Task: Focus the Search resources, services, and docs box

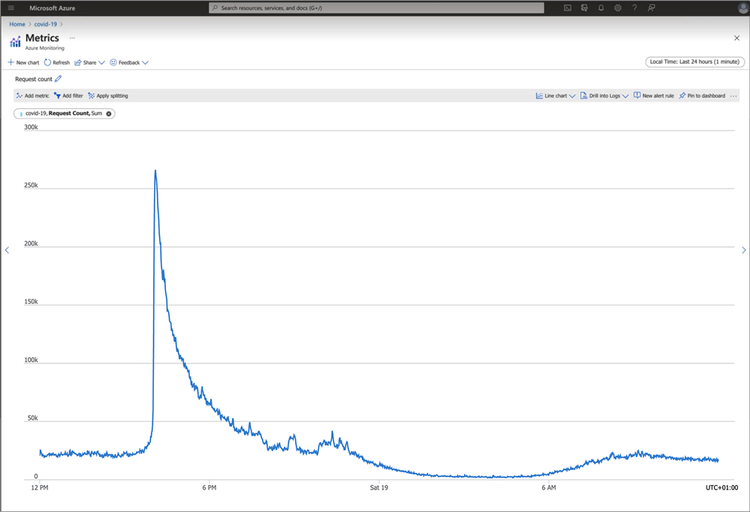Action: coord(376,8)
